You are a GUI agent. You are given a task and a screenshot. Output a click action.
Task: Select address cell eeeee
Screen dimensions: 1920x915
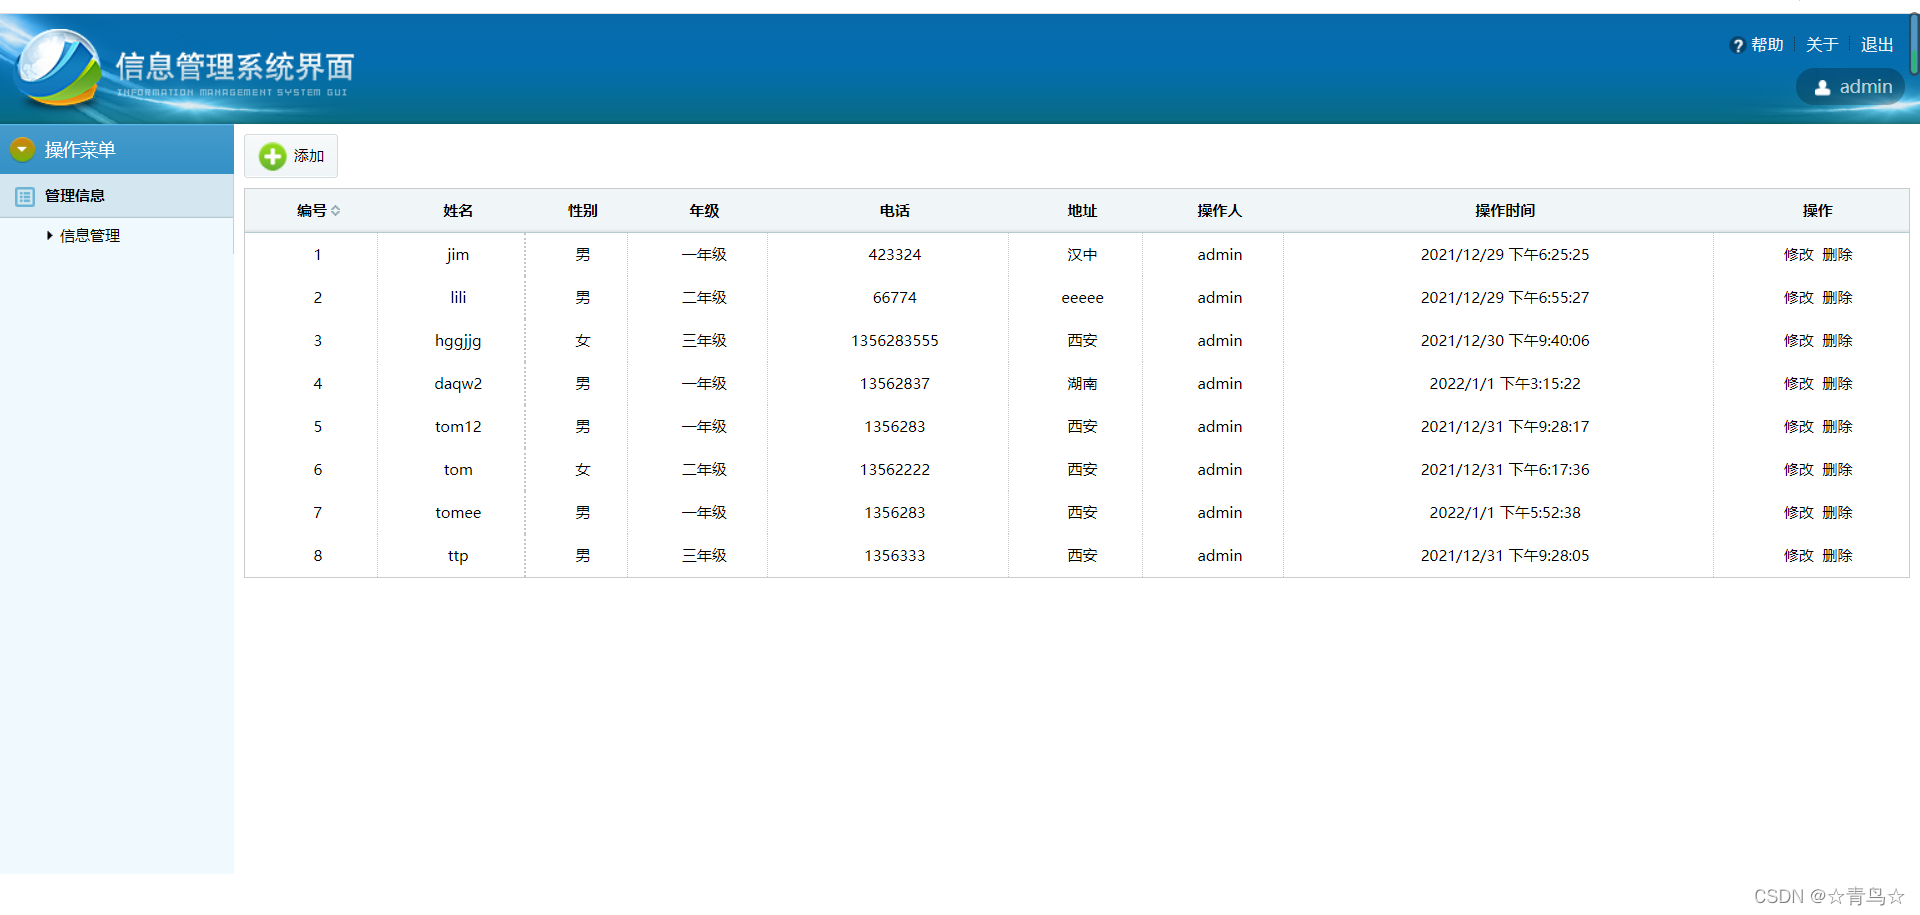(1082, 298)
